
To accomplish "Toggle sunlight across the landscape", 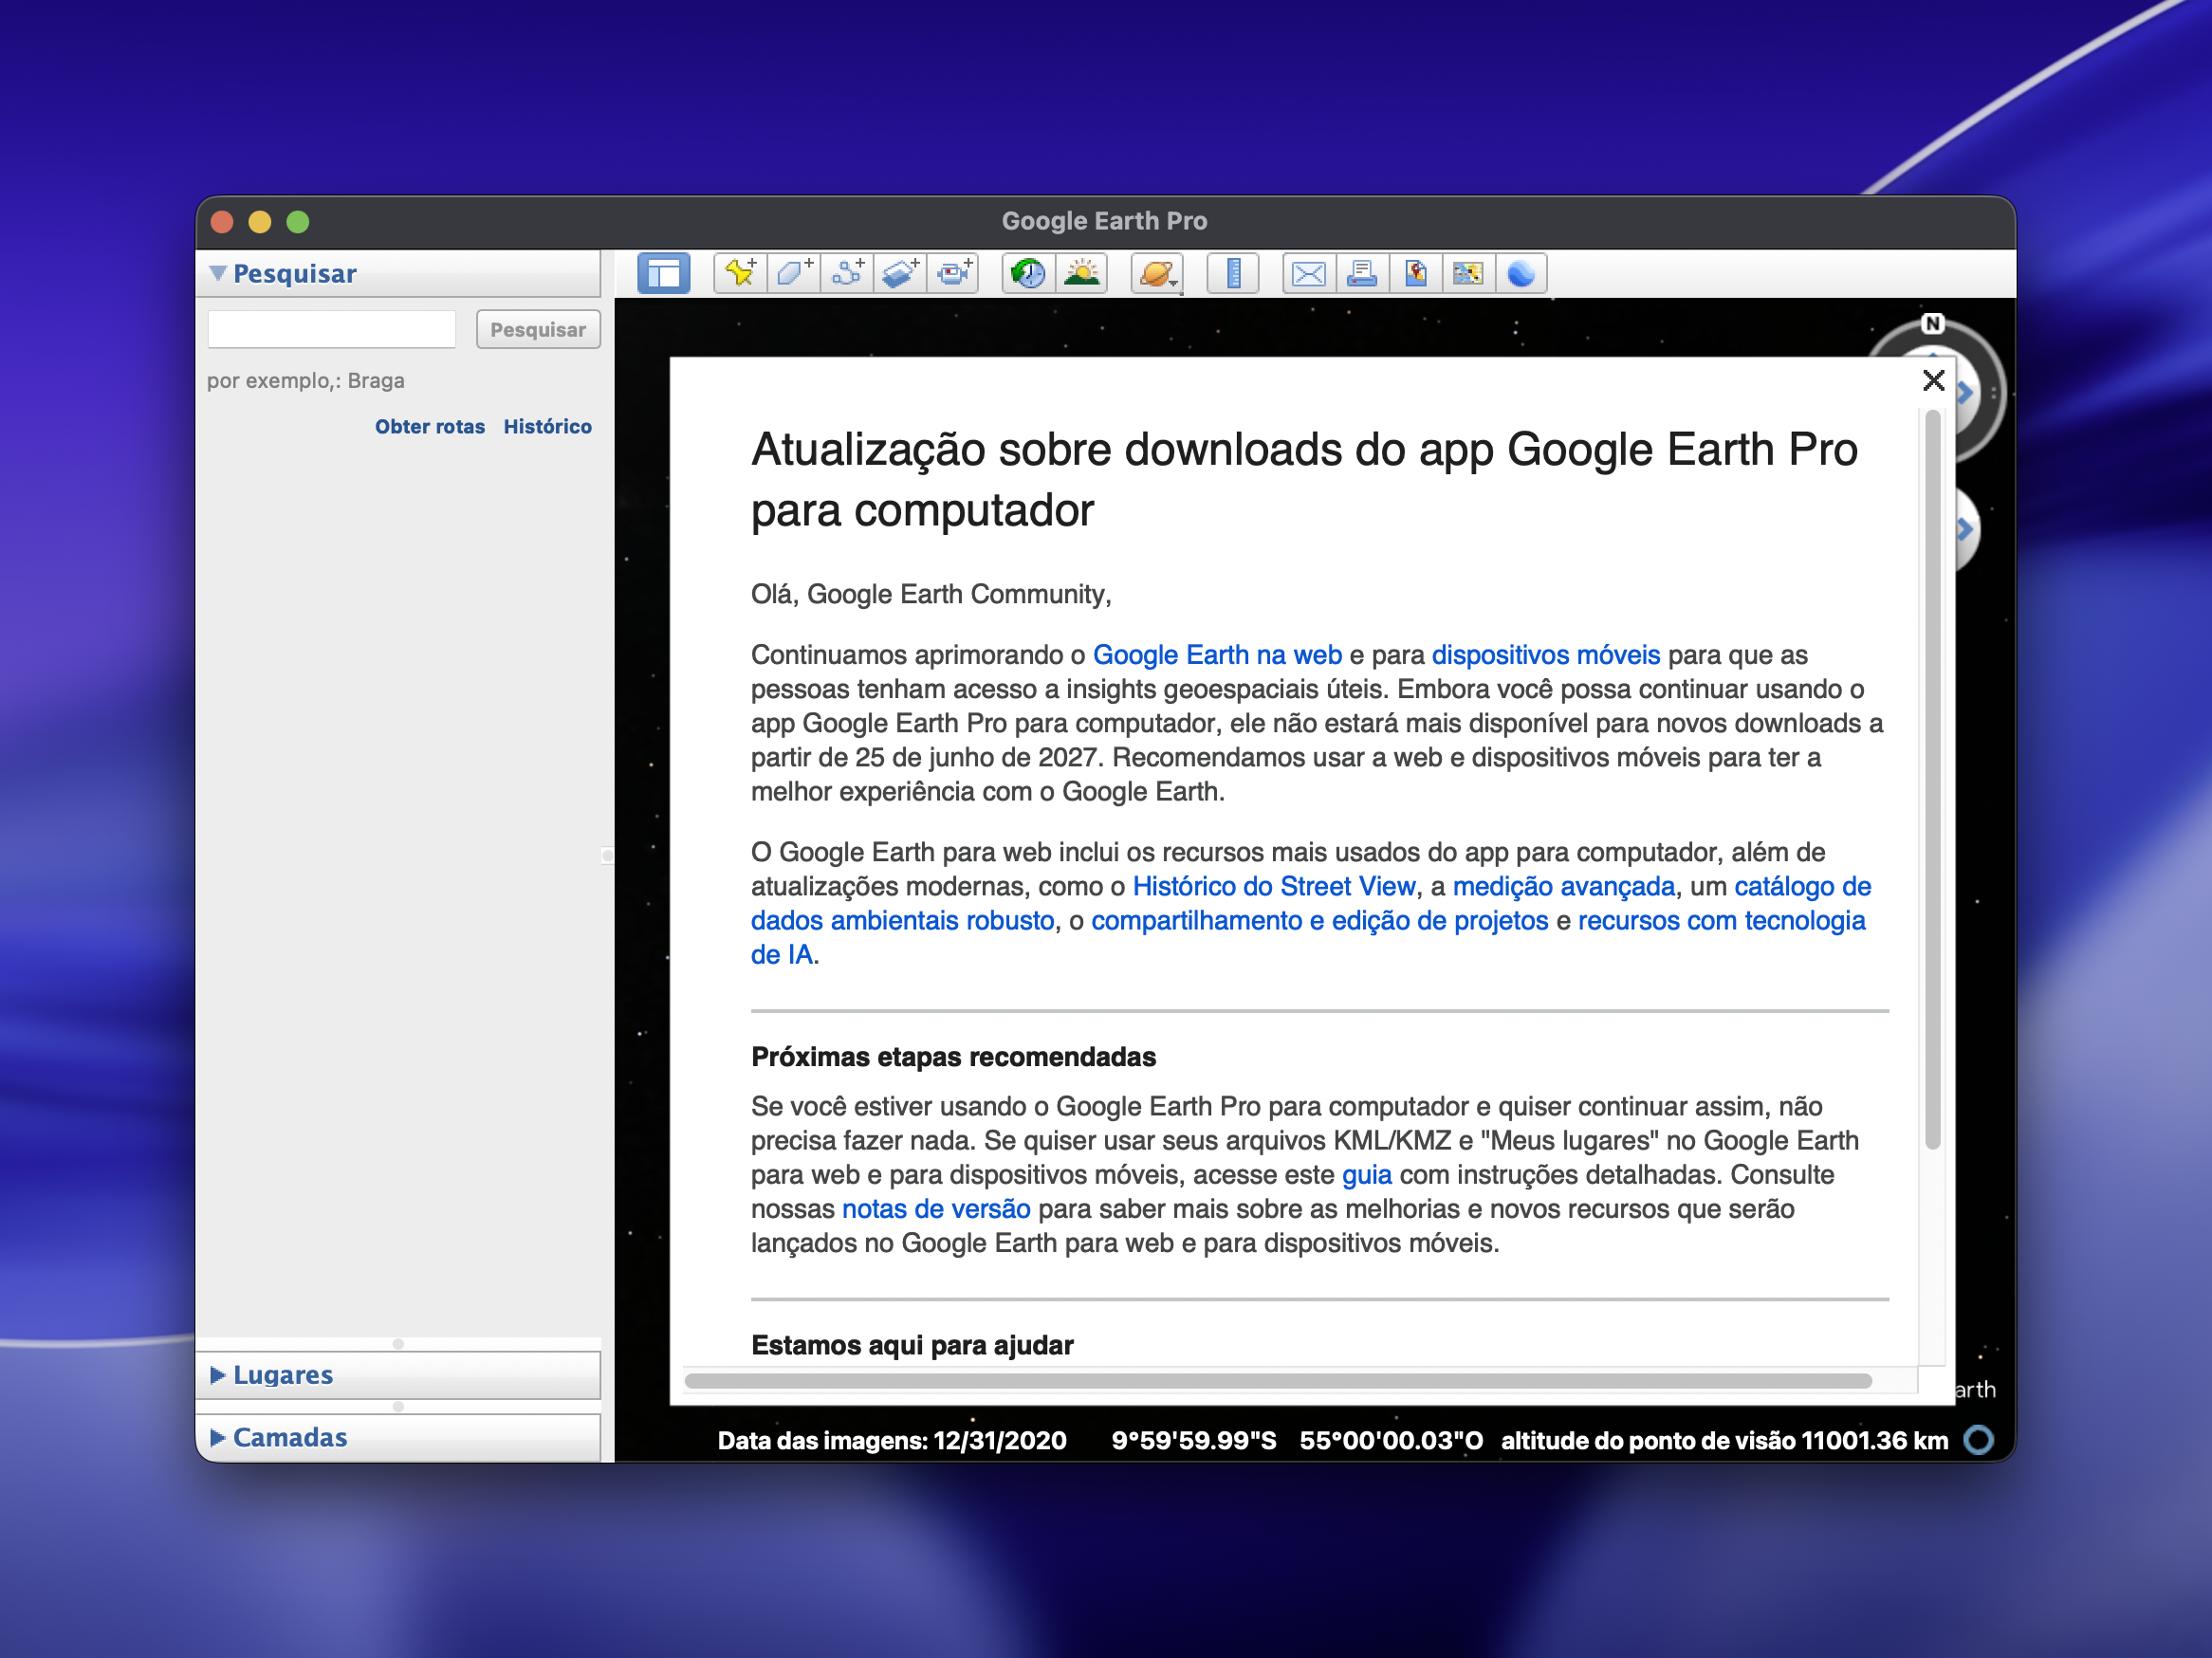I will (x=1081, y=273).
